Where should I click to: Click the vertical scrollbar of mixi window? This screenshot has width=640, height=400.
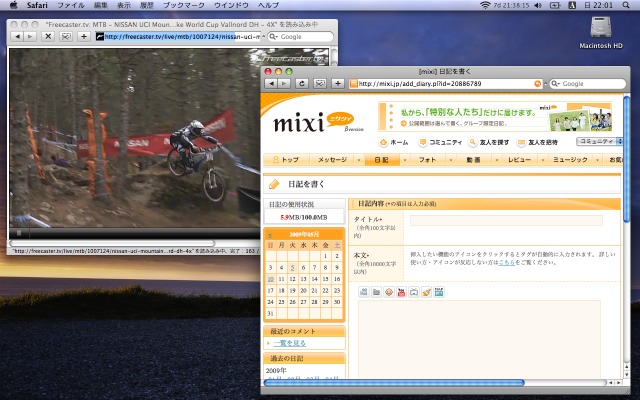pos(627,159)
